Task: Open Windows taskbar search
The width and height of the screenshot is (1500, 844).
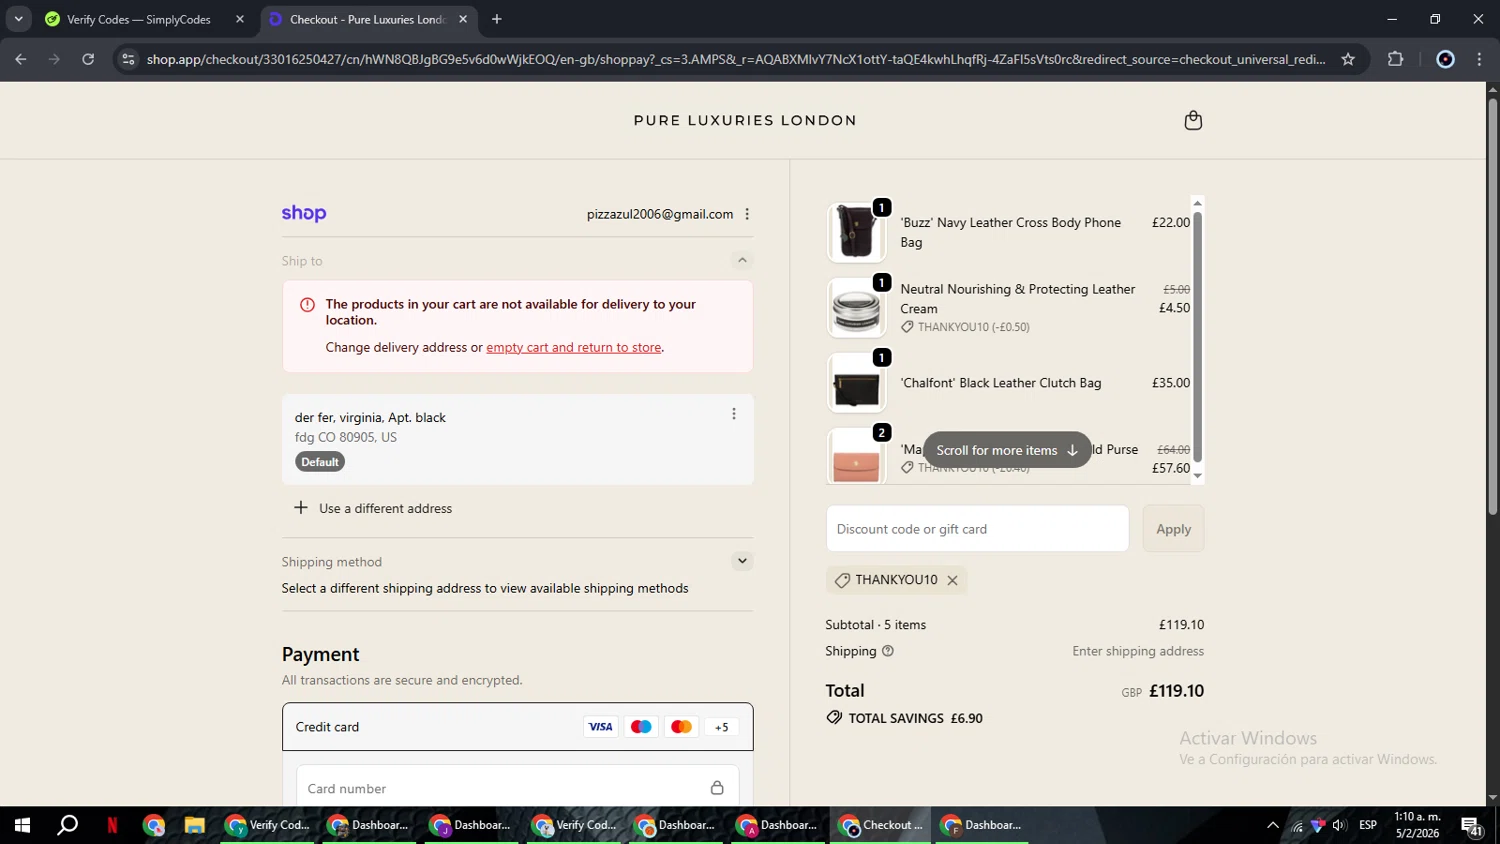Action: [x=67, y=825]
